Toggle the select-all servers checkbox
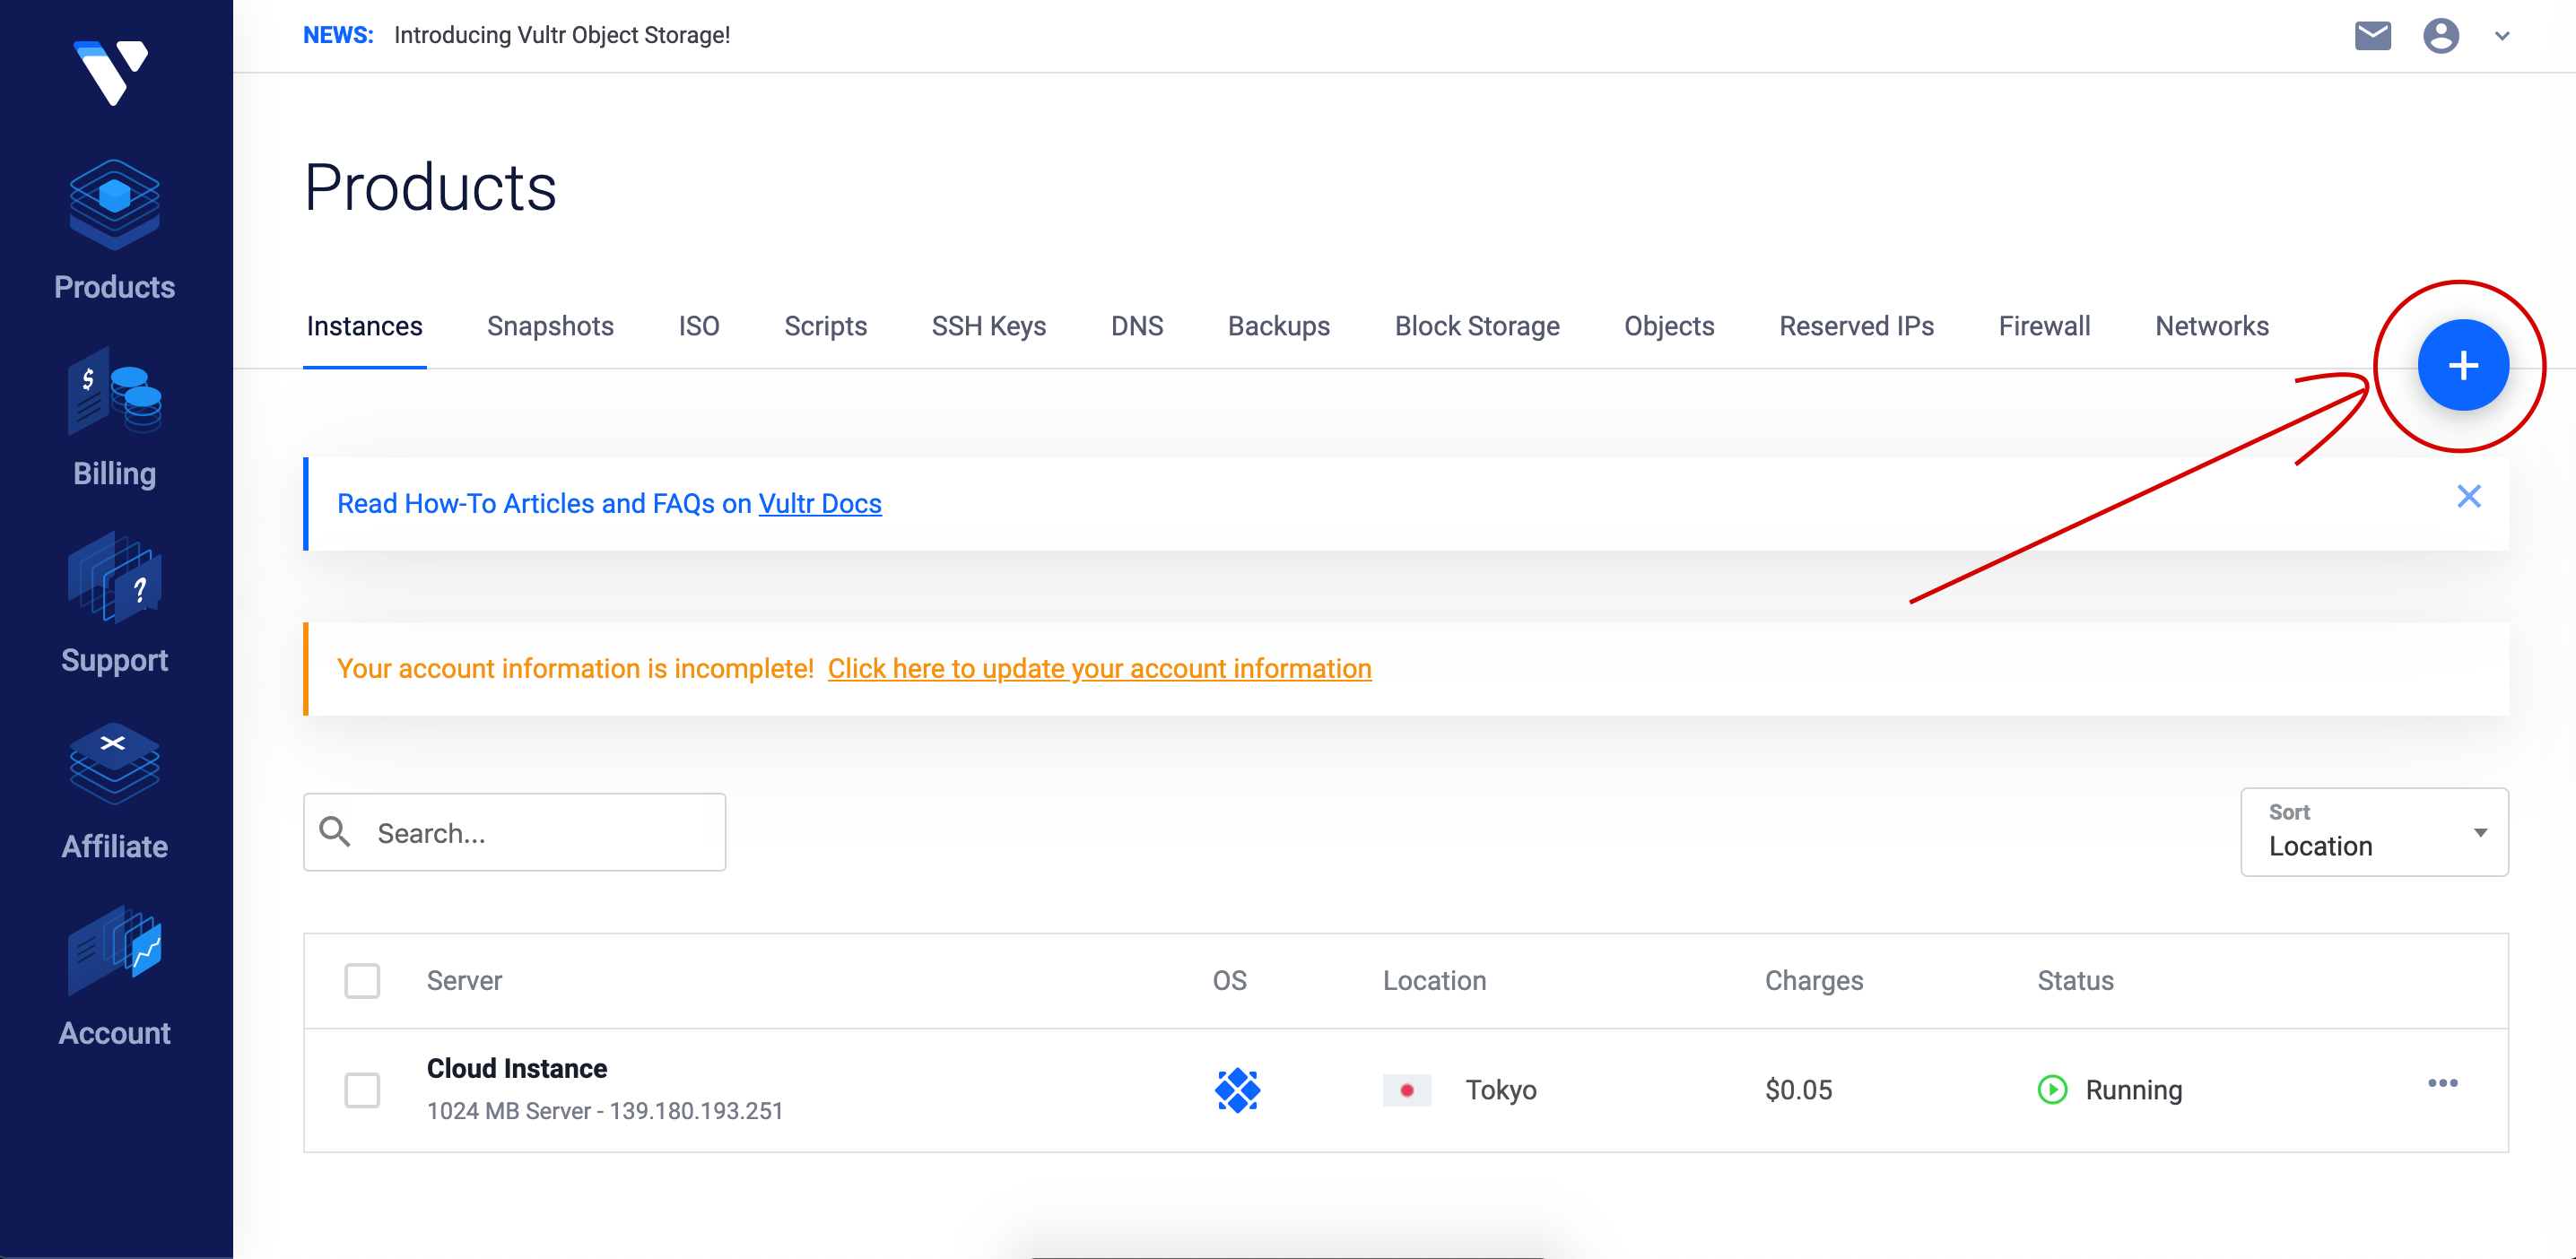Image resolution: width=2576 pixels, height=1259 pixels. click(362, 980)
